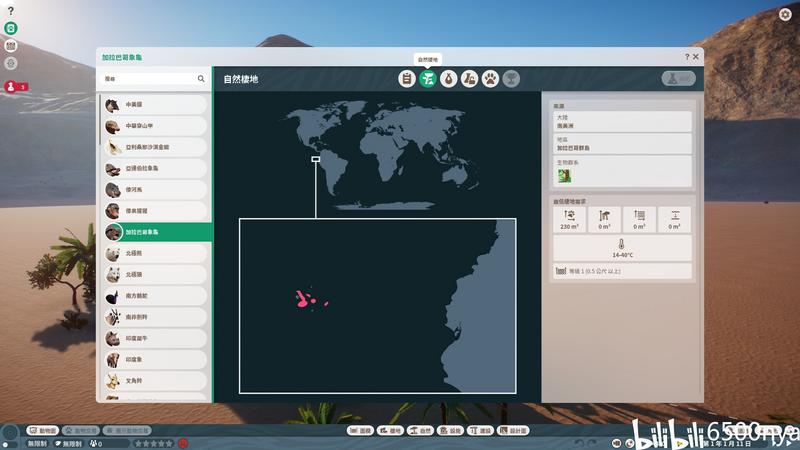
Task: Select 印度犀牛 in the animal list
Action: [x=155, y=338]
